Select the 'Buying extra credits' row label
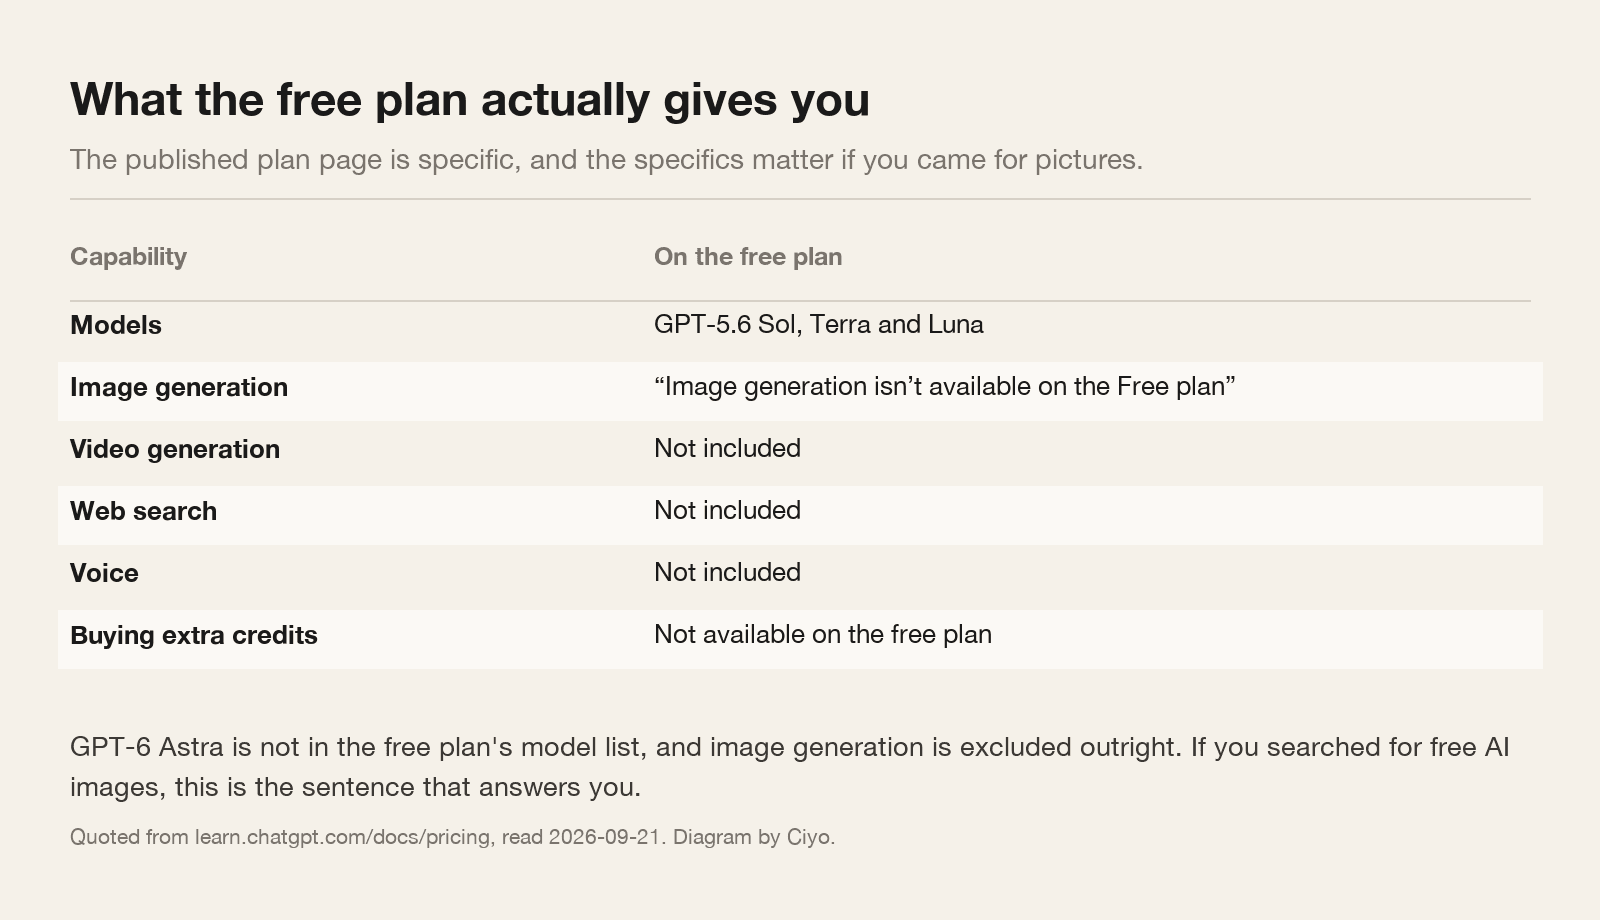This screenshot has height=920, width=1600. (194, 635)
